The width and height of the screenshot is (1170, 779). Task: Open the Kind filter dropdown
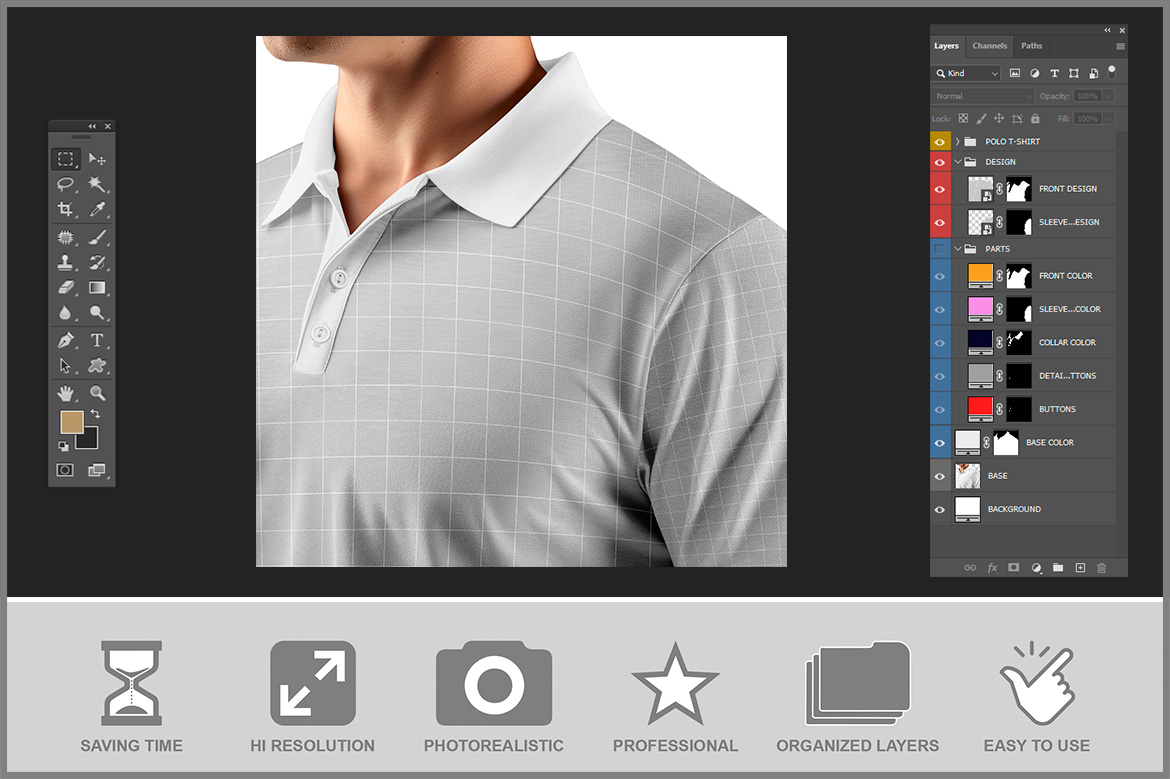966,73
